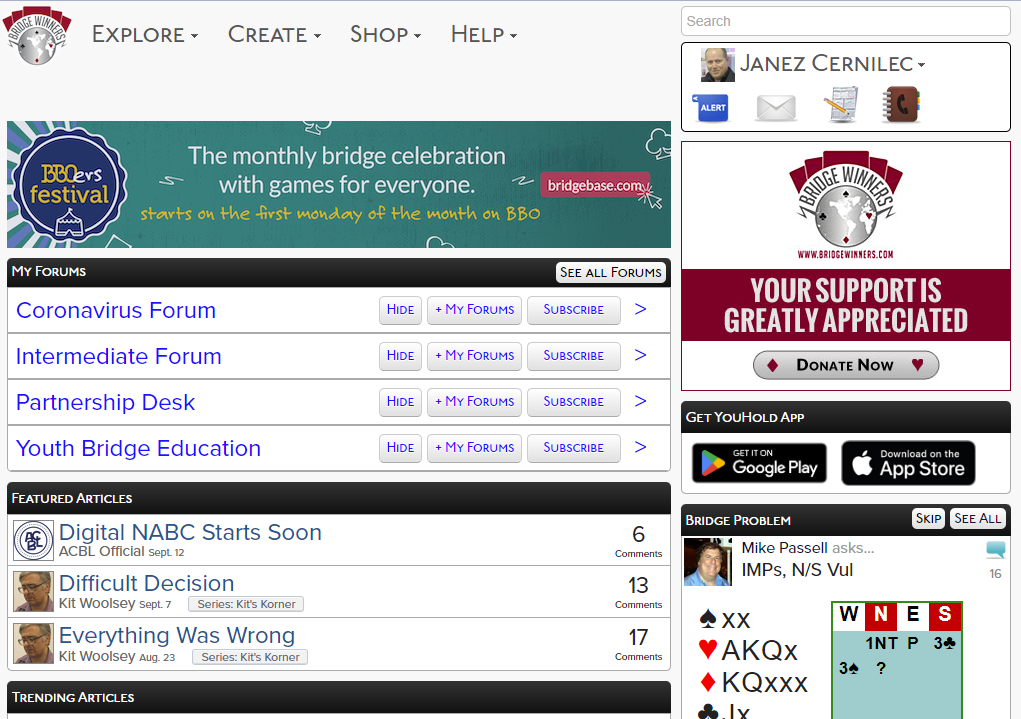Image resolution: width=1021 pixels, height=719 pixels.
Task: Hide the Youth Bridge Education forum
Action: [x=400, y=448]
